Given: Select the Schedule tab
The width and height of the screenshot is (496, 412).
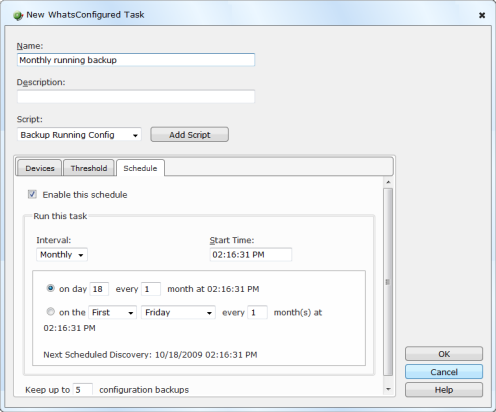Looking at the screenshot, I should (140, 168).
